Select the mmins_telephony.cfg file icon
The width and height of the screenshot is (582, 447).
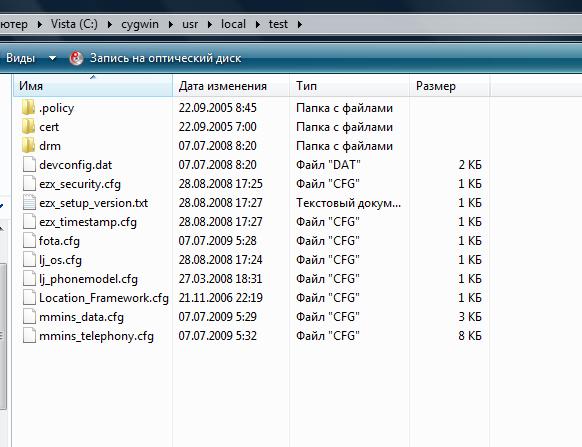29,336
